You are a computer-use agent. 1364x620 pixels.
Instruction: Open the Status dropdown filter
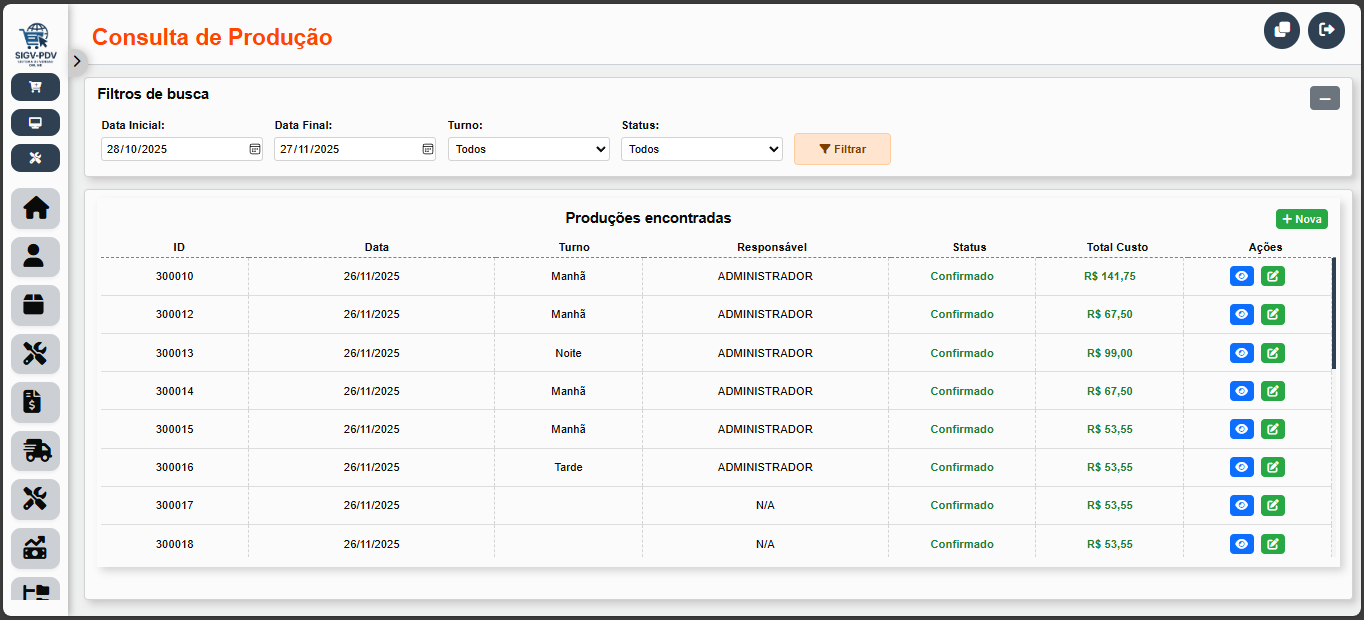pyautogui.click(x=701, y=149)
